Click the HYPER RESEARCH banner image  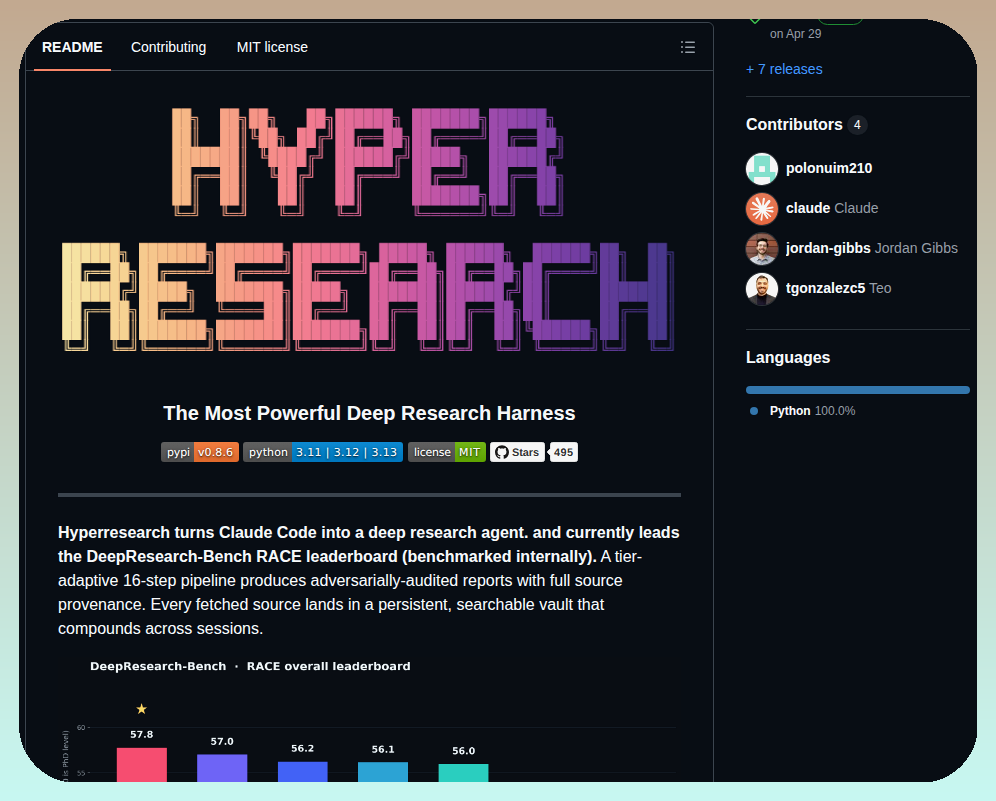point(368,230)
